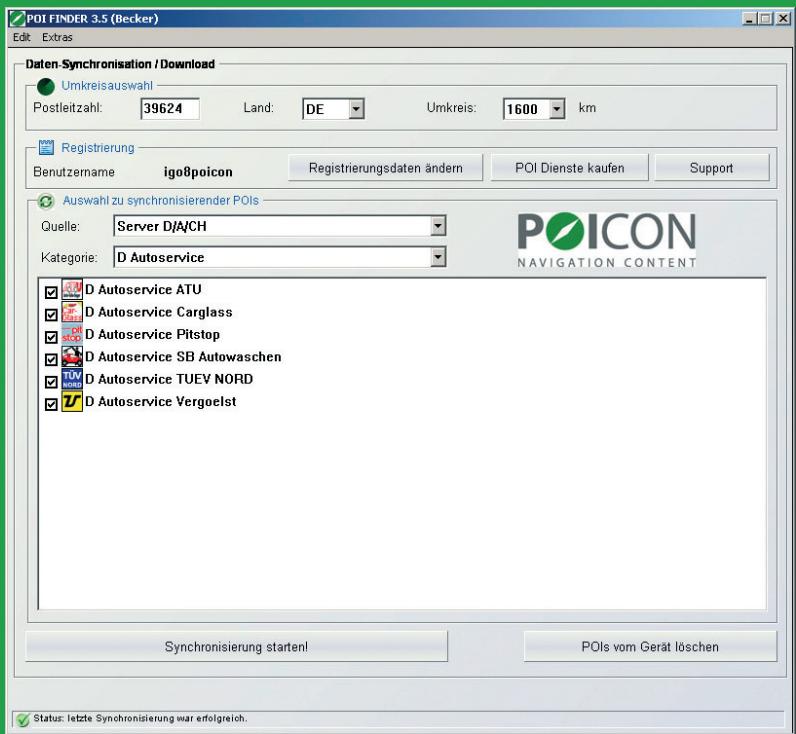Close the POI Finder window
Image resolution: width=796 pixels, height=734 pixels.
[783, 19]
